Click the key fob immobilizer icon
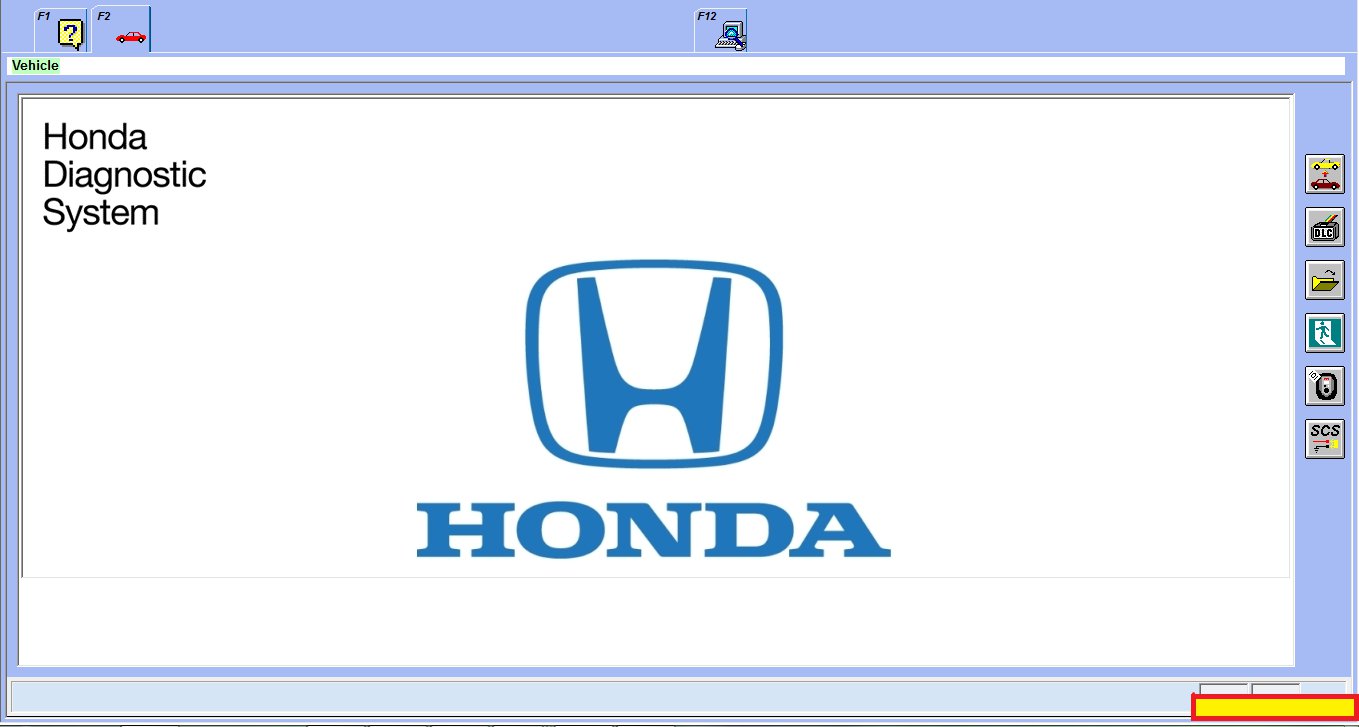Screen dimensions: 1359x727 (x=1325, y=386)
